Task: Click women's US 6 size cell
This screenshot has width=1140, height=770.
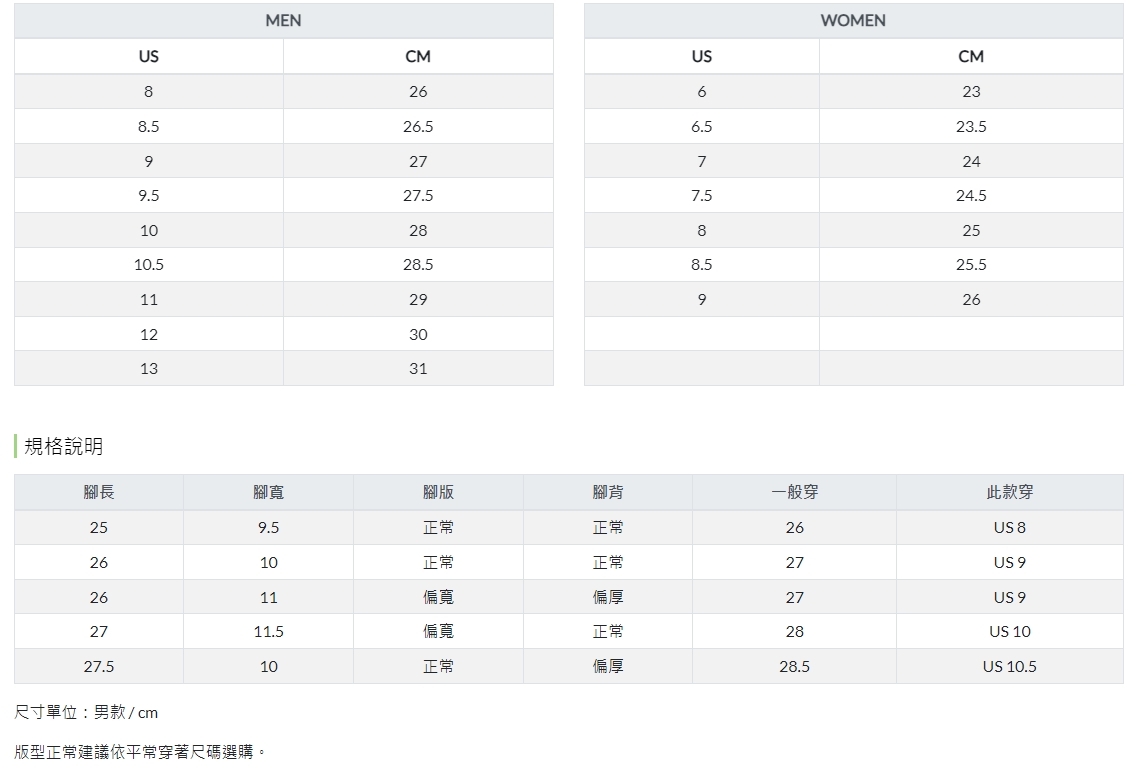Action: point(702,92)
